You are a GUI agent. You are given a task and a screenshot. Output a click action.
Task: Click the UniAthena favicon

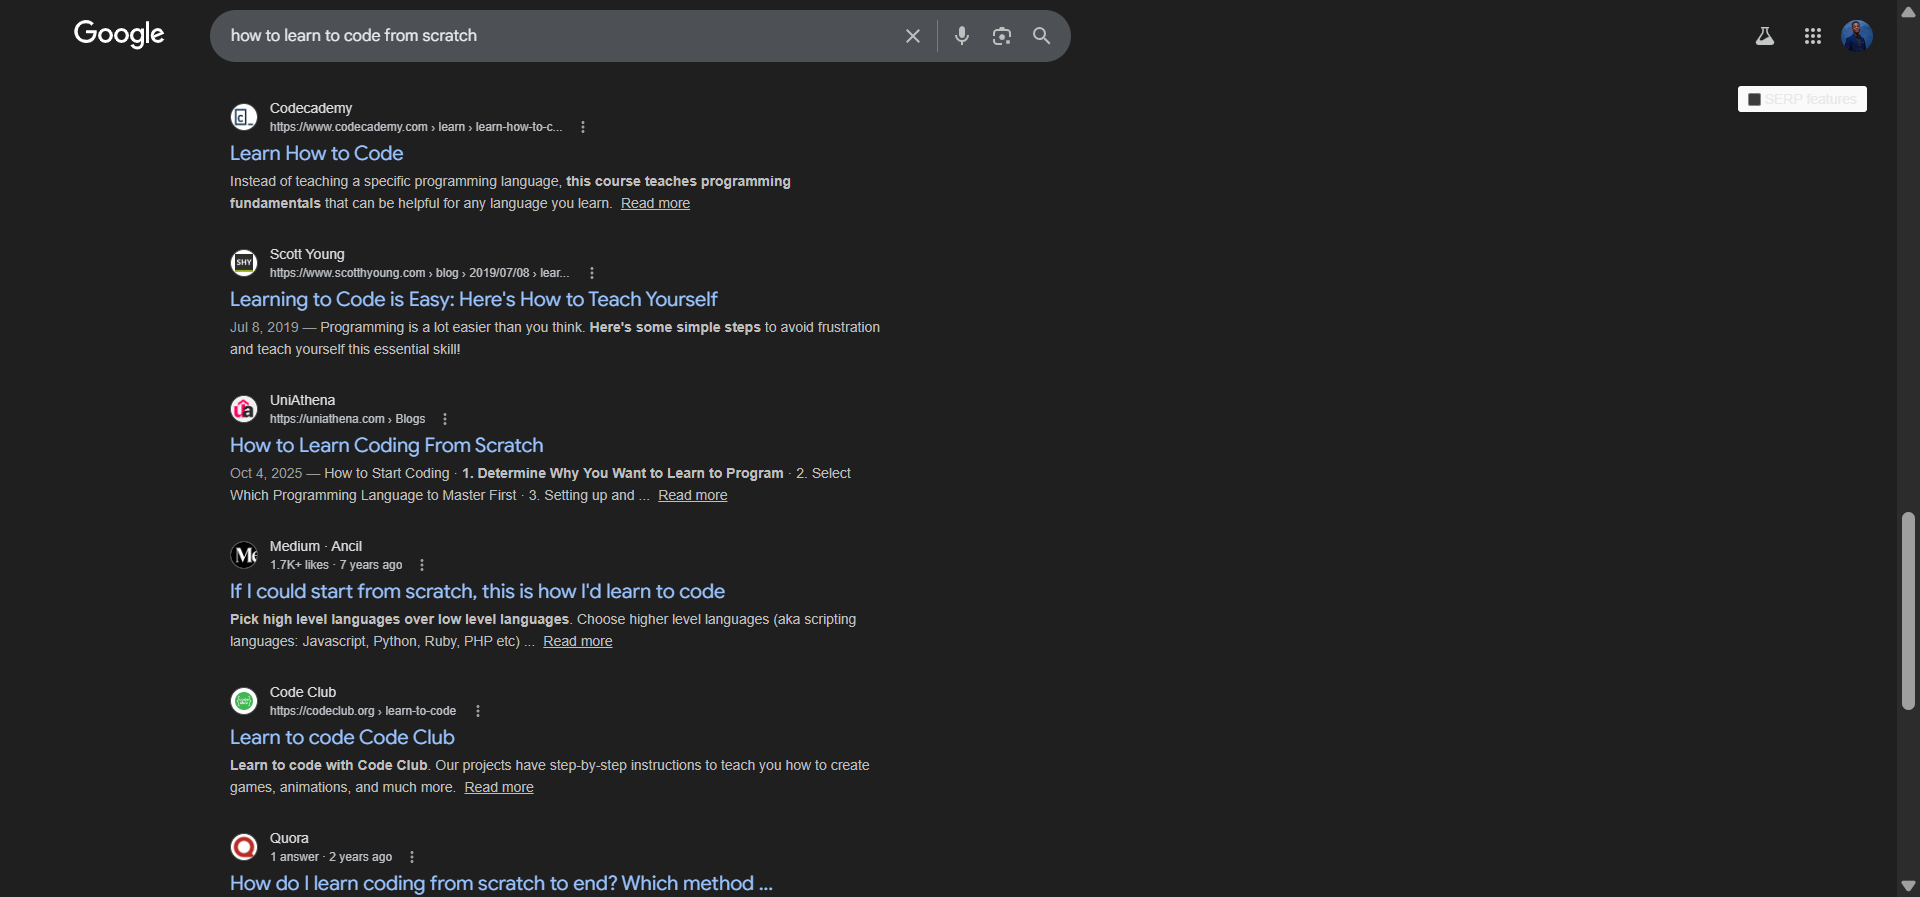pos(244,409)
